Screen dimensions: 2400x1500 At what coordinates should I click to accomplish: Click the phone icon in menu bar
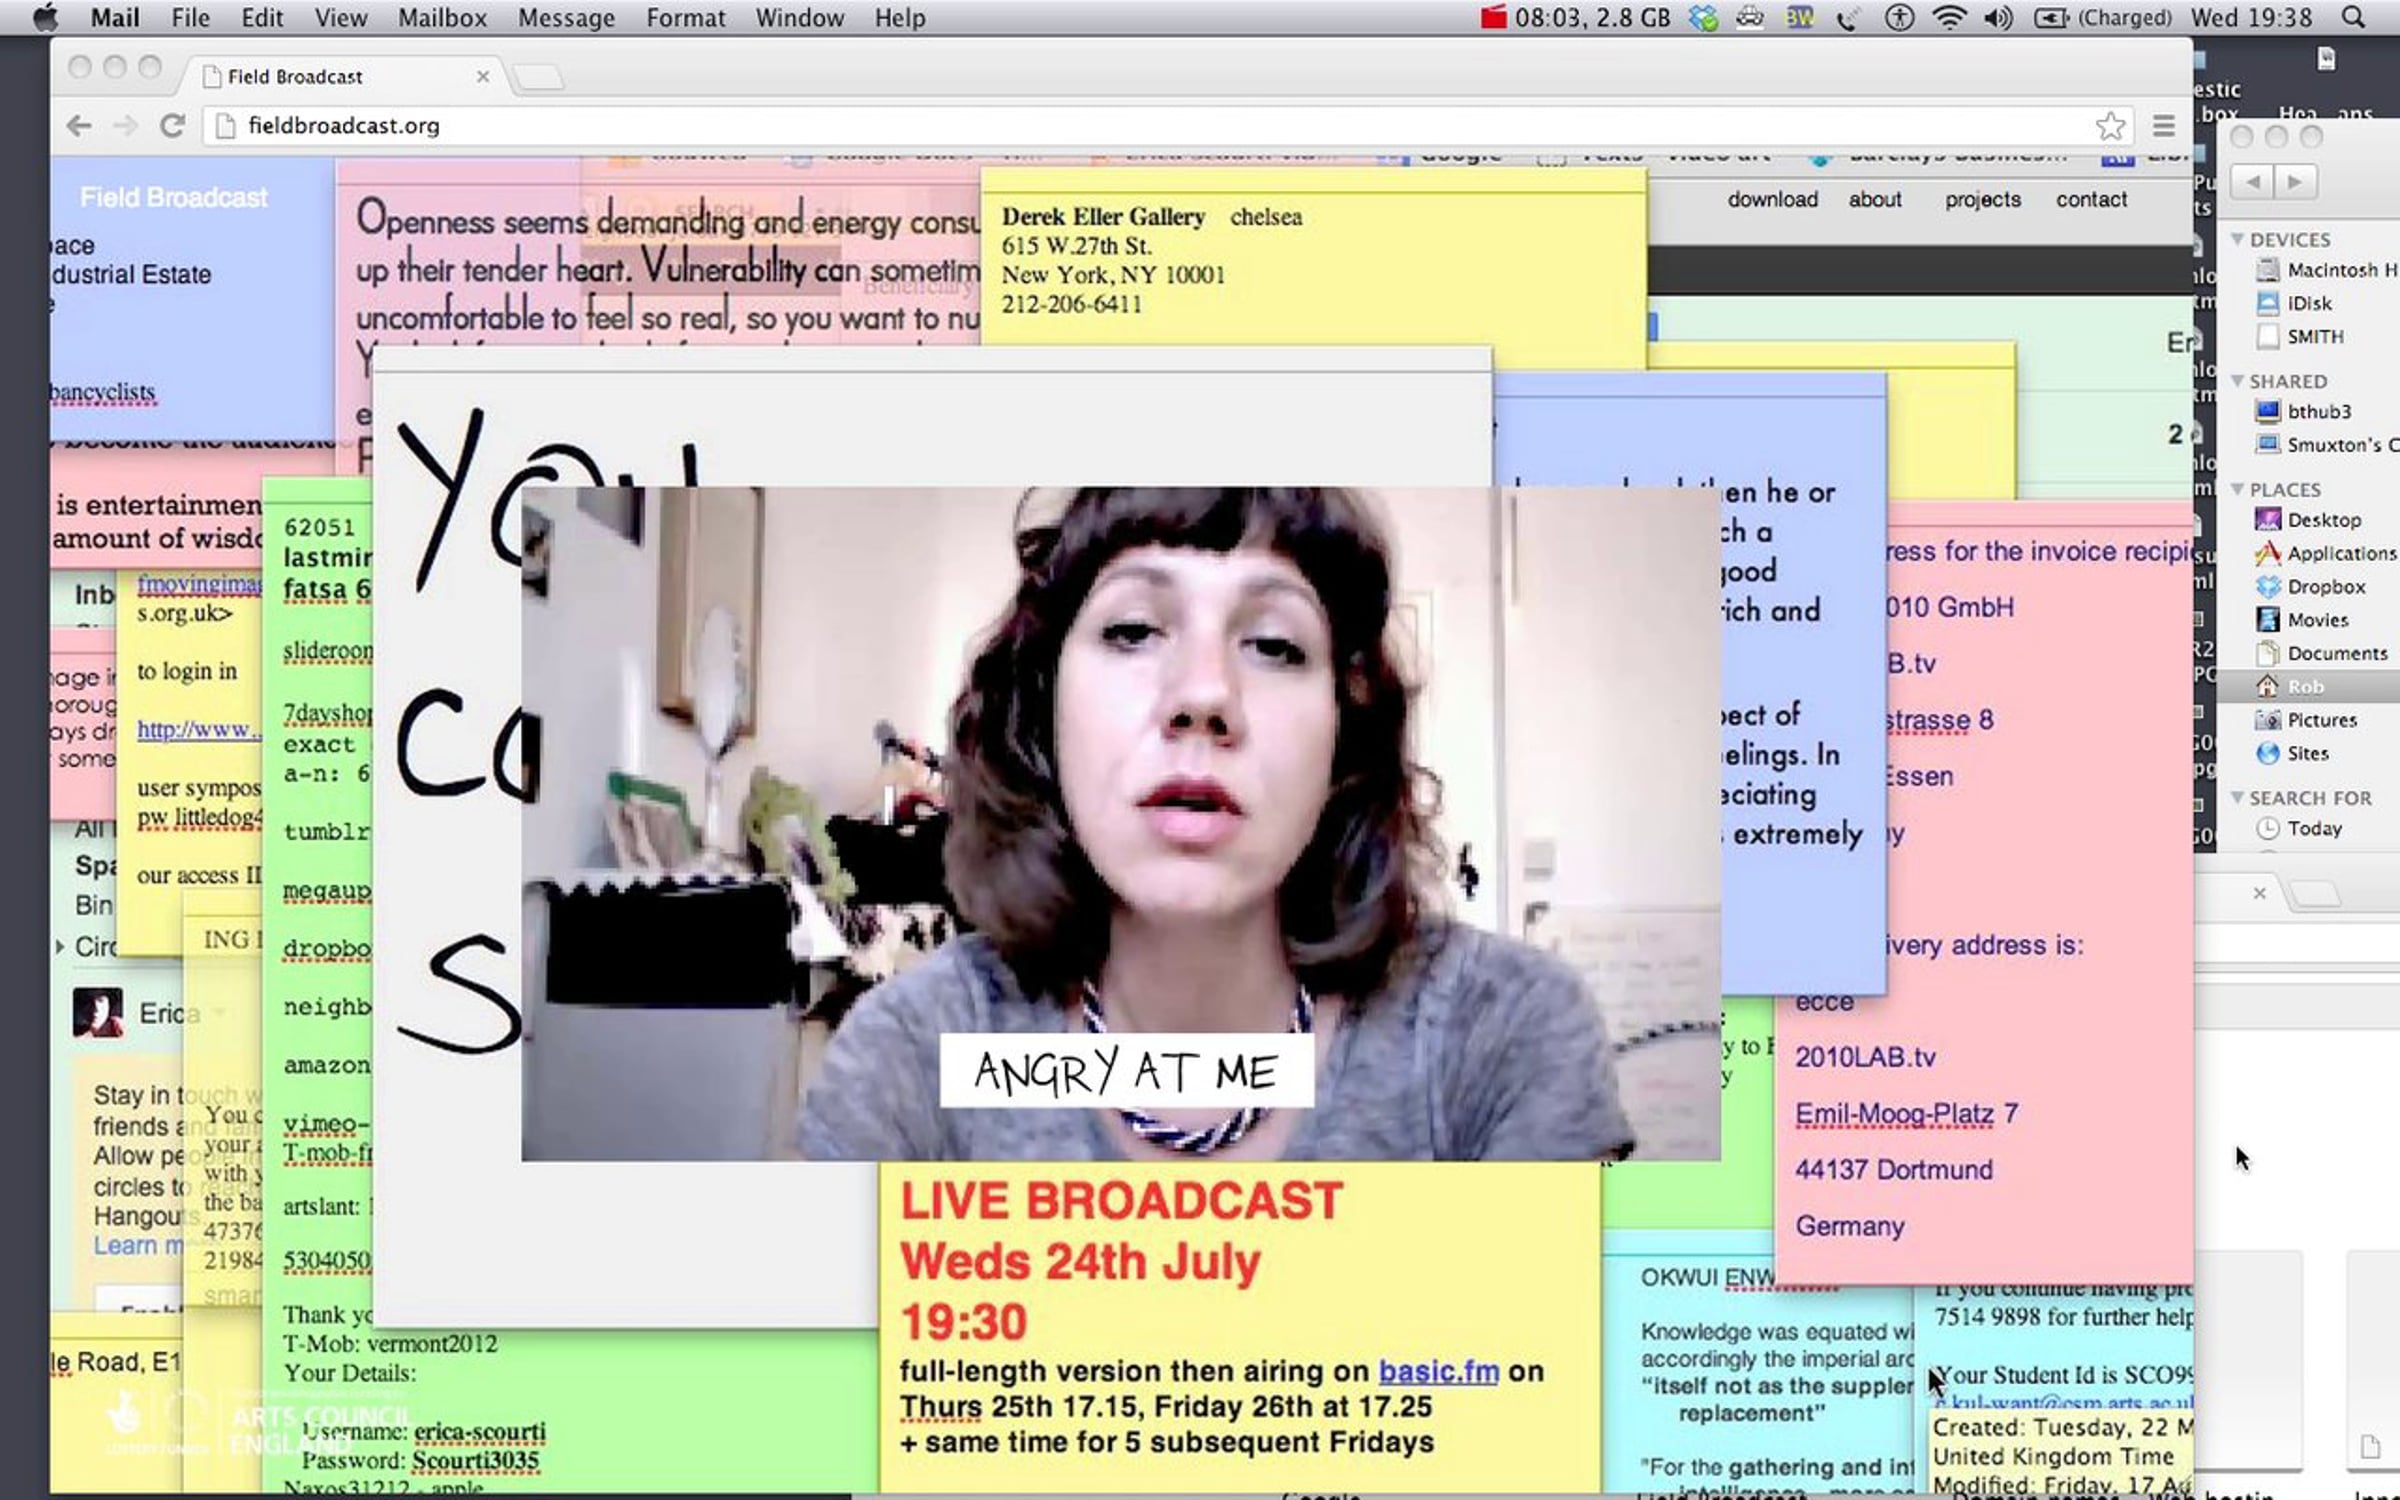point(1847,18)
